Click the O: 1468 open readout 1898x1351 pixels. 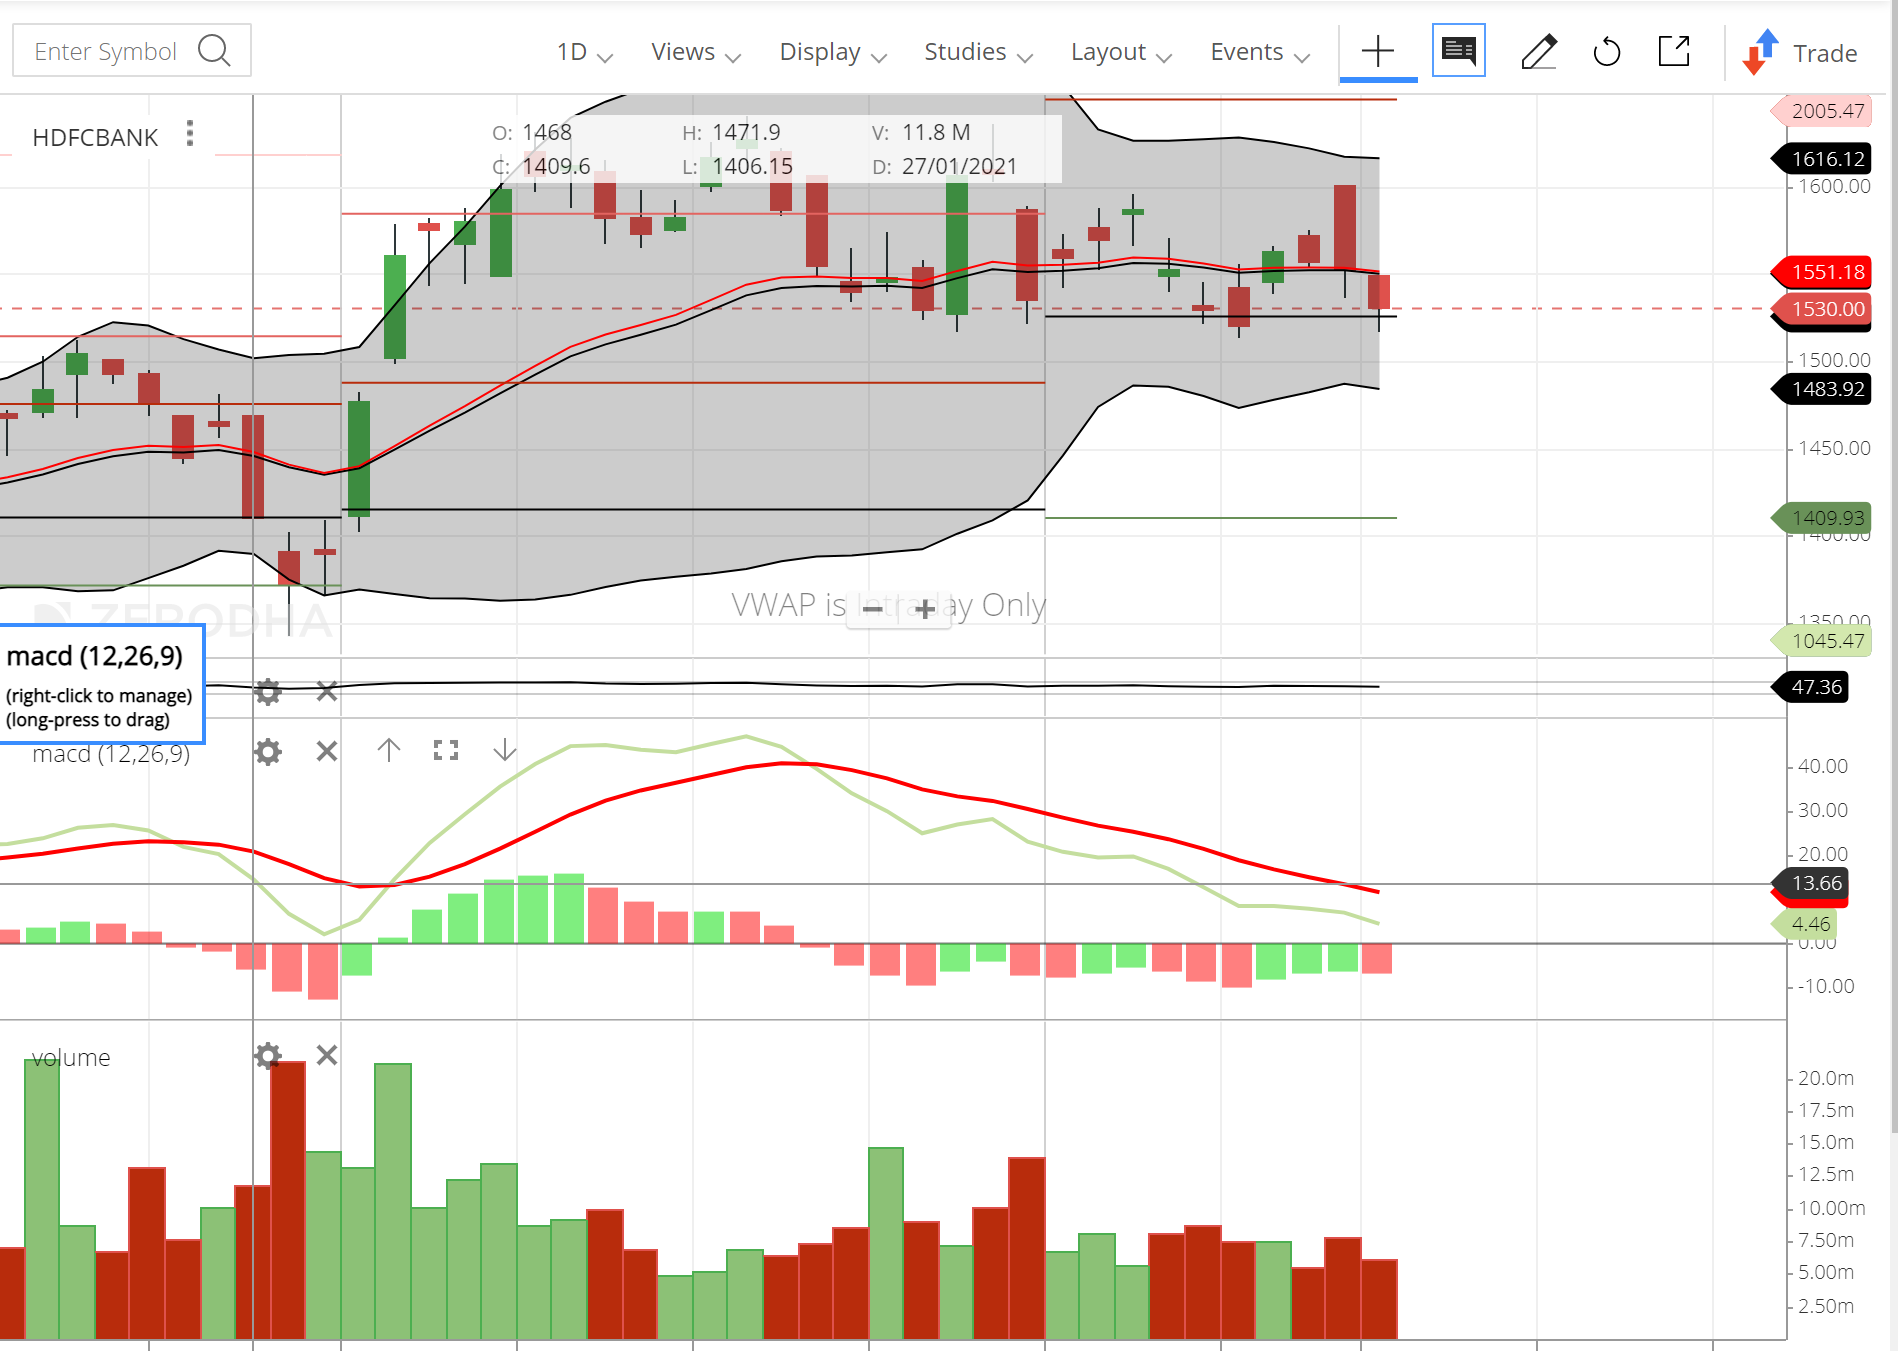click(532, 133)
